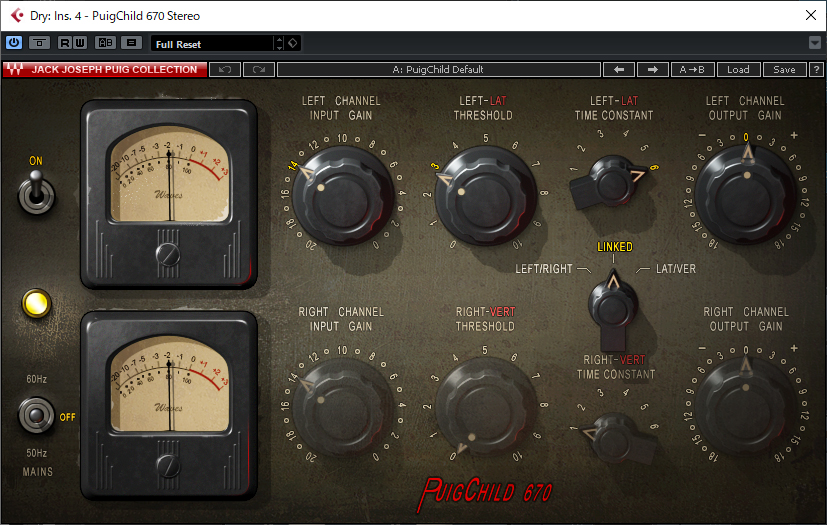The image size is (827, 525).
Task: Expand the plugin functions menu arrow
Action: [x=815, y=43]
